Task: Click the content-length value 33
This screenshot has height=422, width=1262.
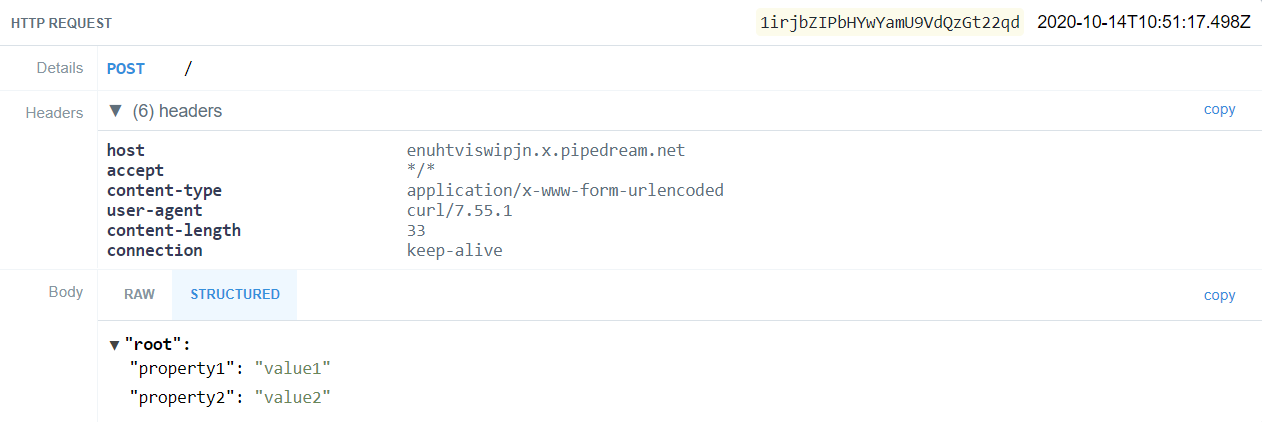Action: point(416,230)
